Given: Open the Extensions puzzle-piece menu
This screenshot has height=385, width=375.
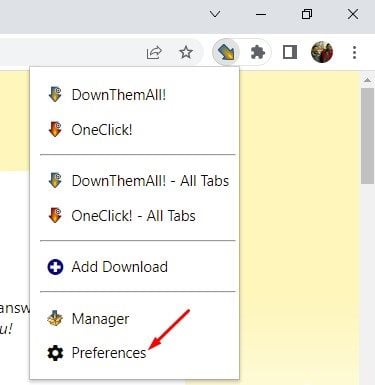Looking at the screenshot, I should coord(258,52).
